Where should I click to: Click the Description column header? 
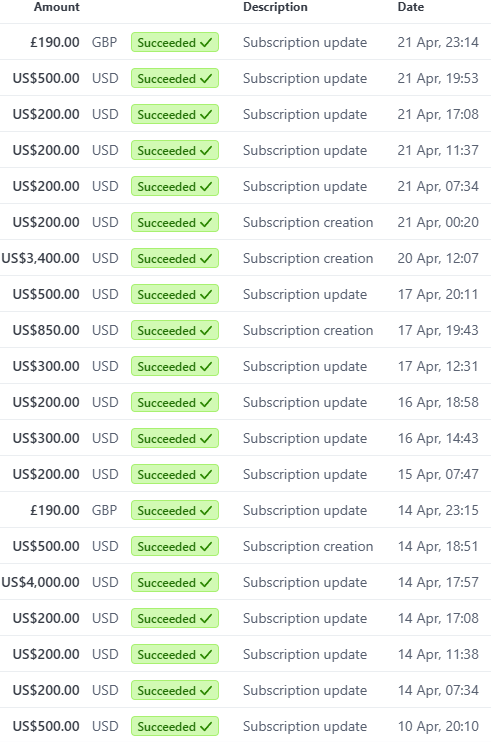[275, 7]
